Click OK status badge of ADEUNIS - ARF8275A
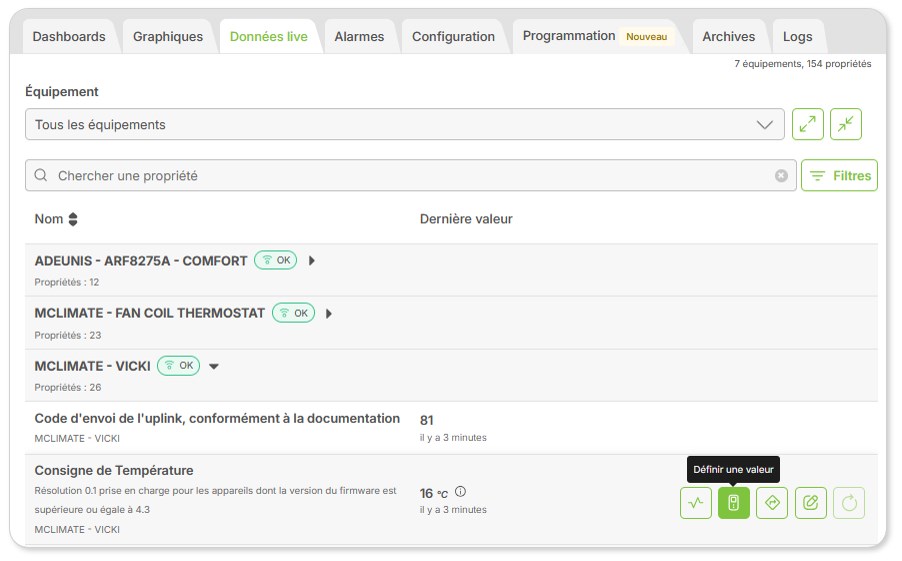 coord(276,260)
